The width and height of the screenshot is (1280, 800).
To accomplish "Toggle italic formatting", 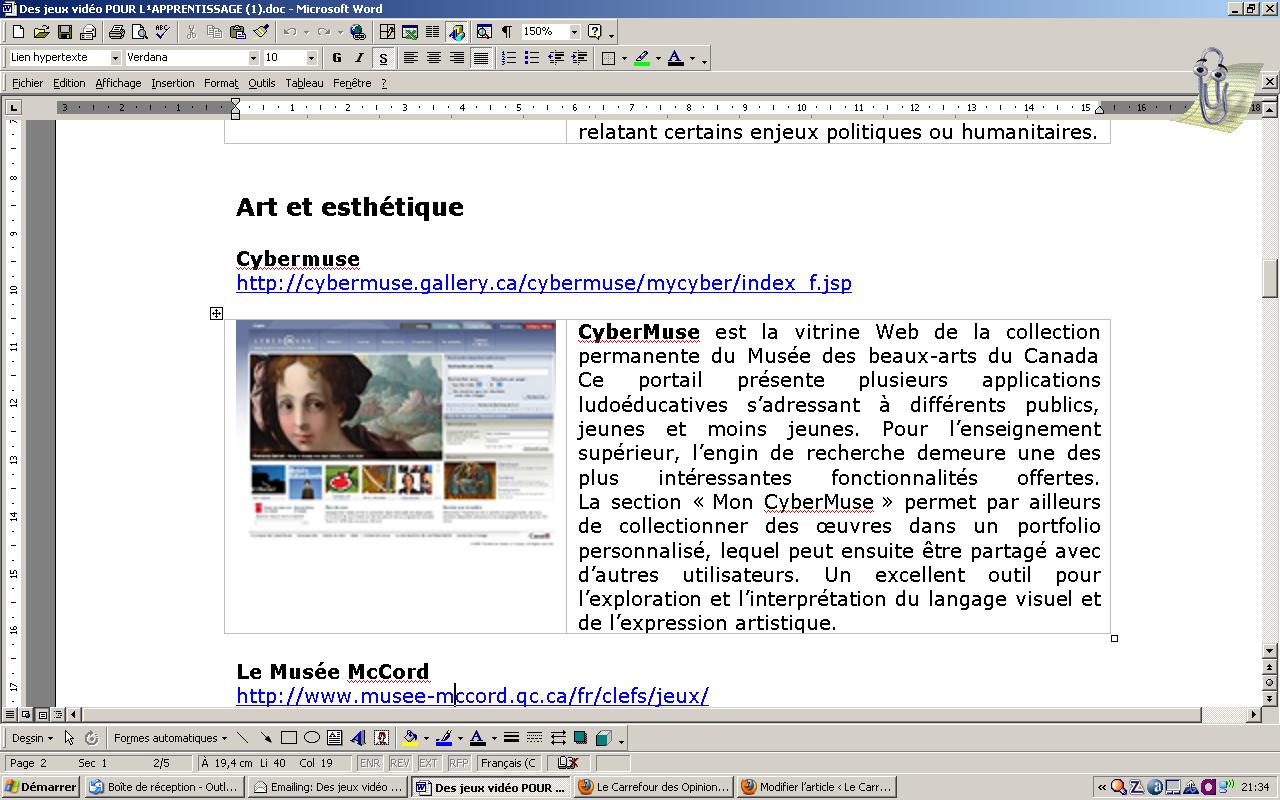I will tap(359, 58).
